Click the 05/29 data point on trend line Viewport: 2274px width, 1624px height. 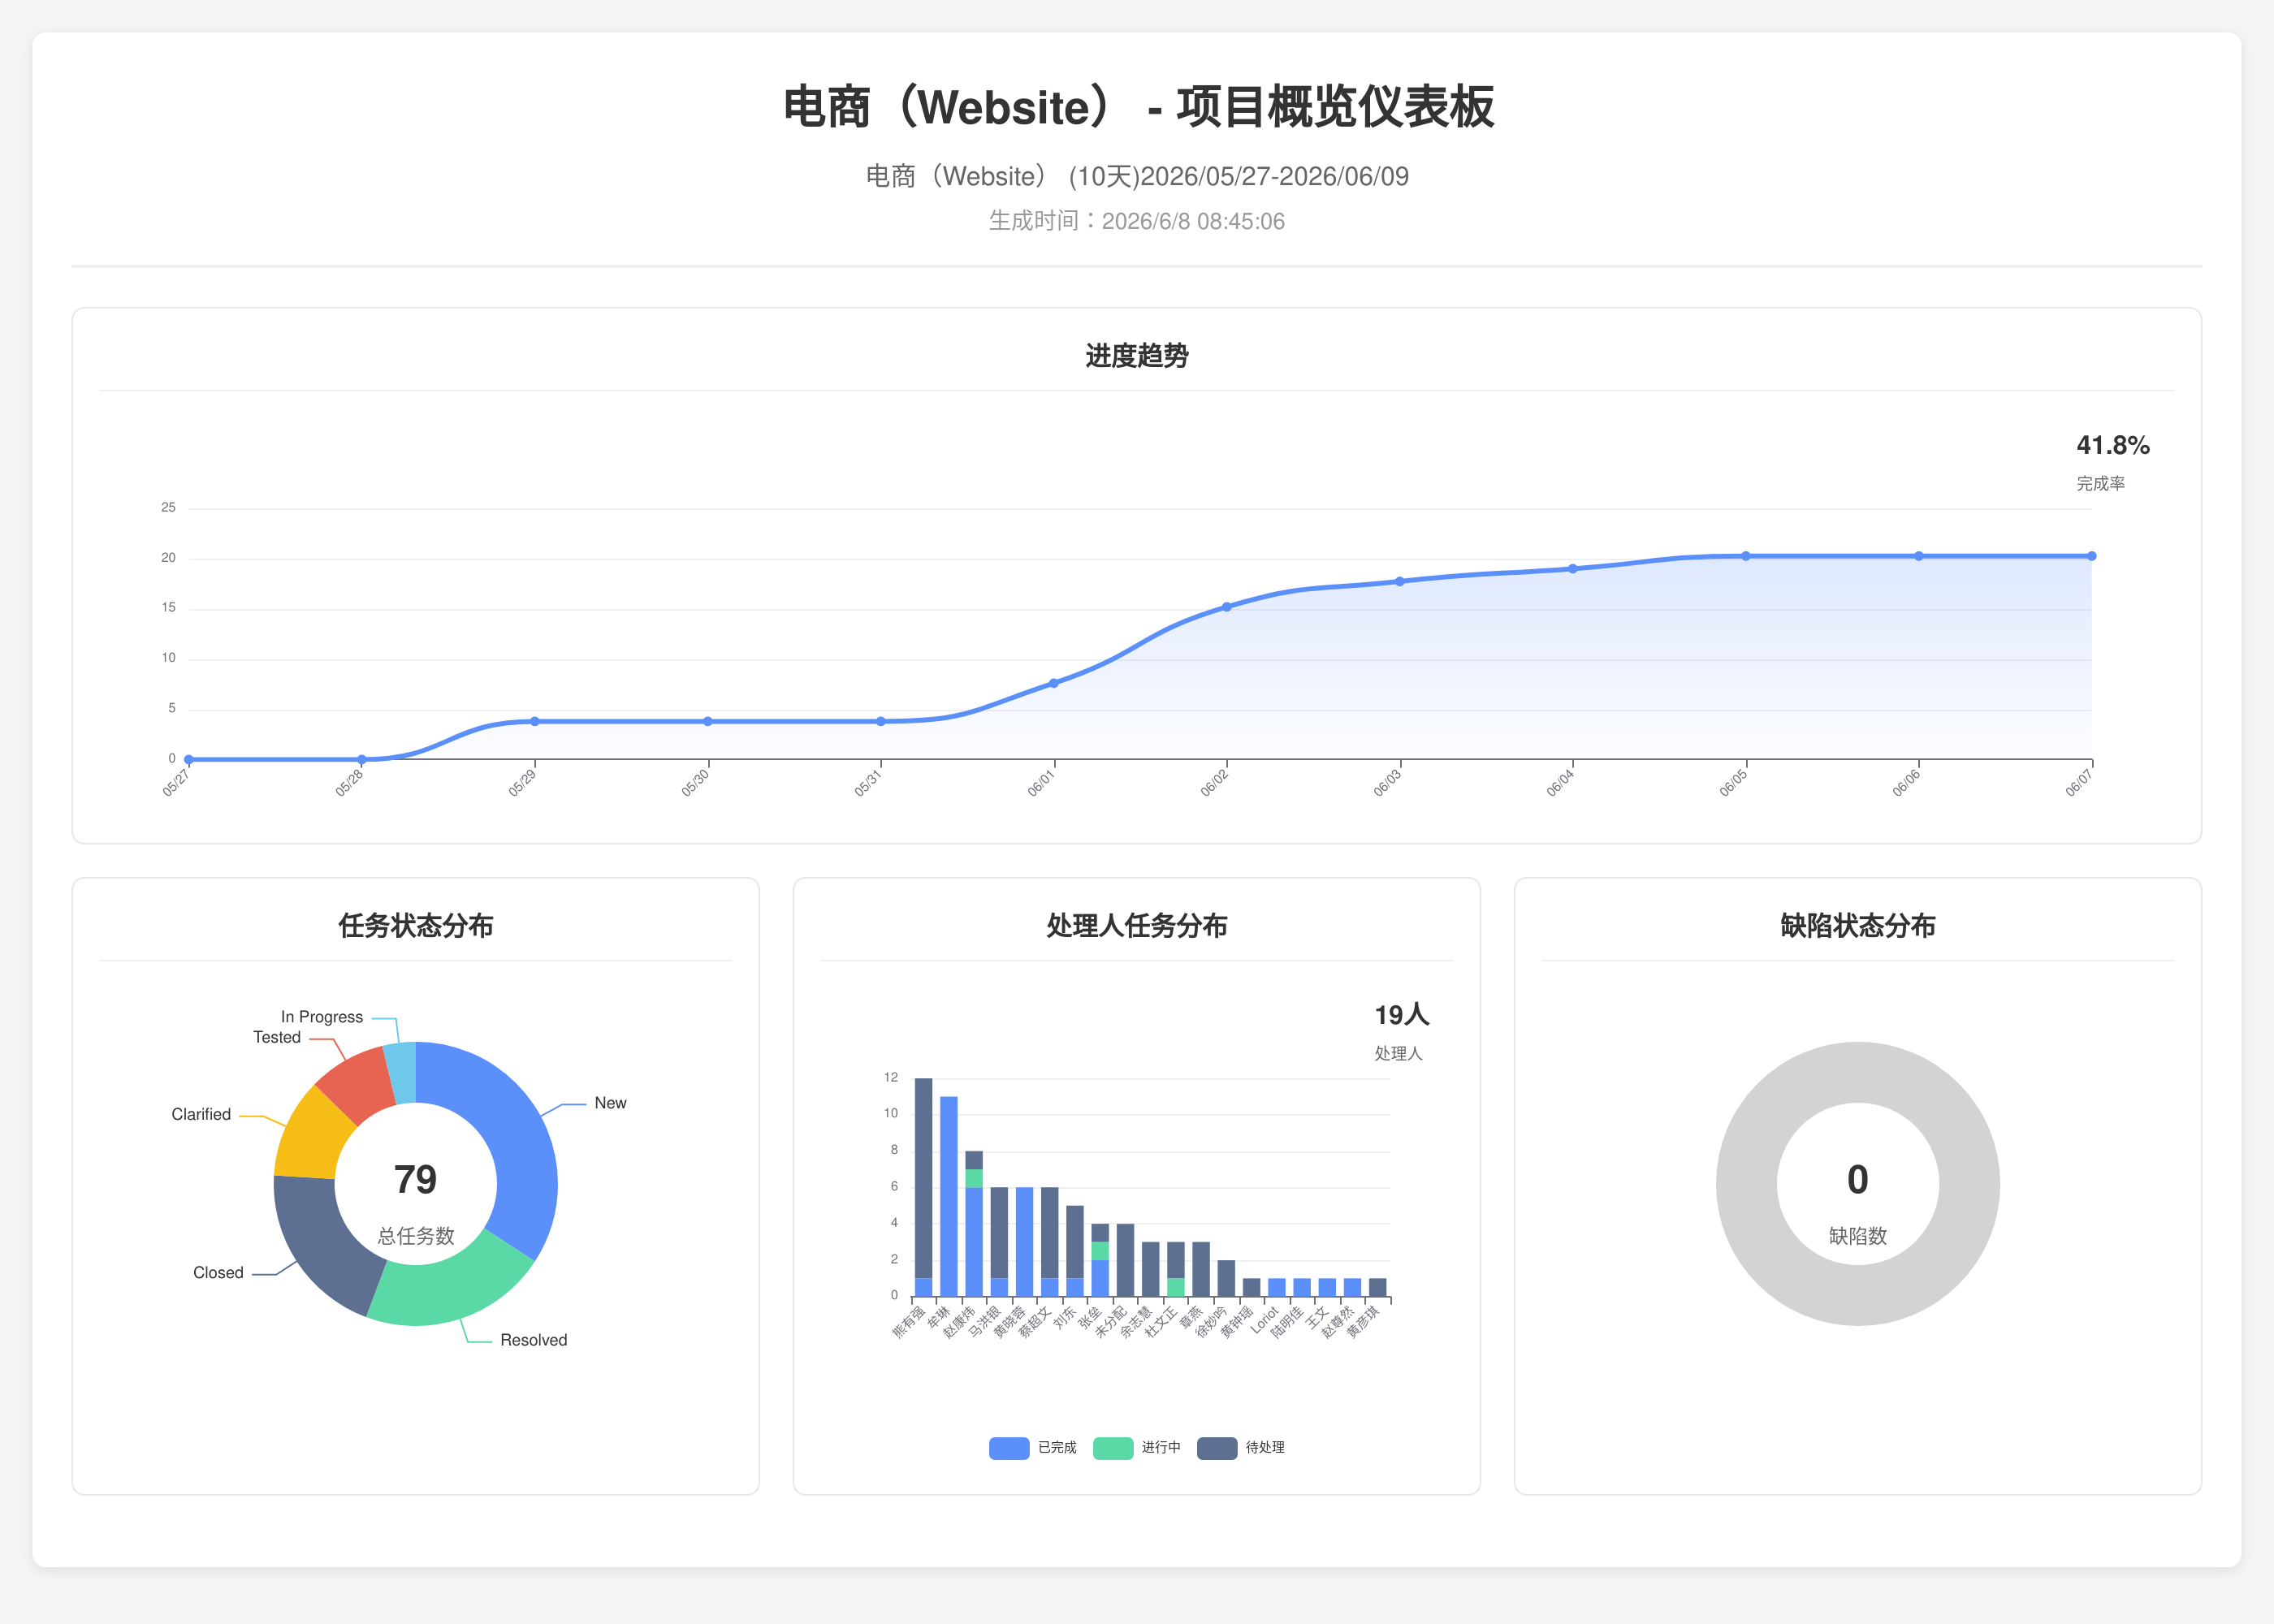pyautogui.click(x=535, y=721)
